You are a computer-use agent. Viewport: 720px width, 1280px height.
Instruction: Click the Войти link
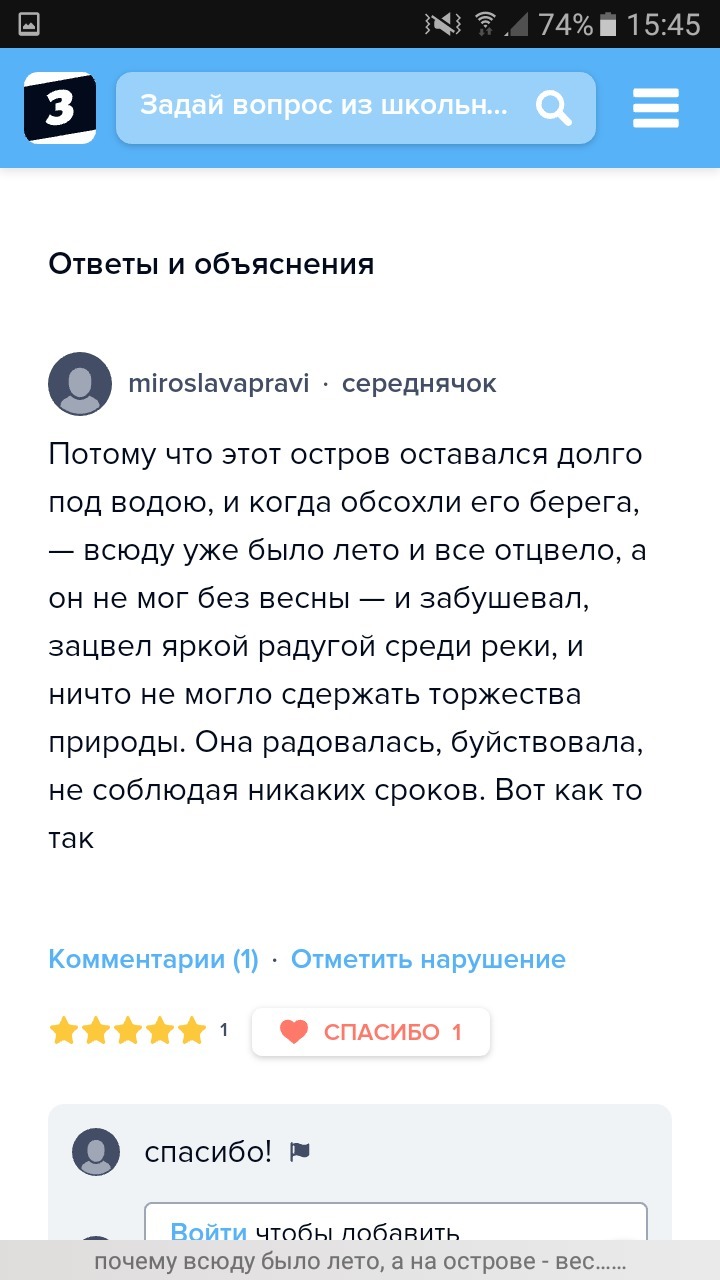(208, 1232)
